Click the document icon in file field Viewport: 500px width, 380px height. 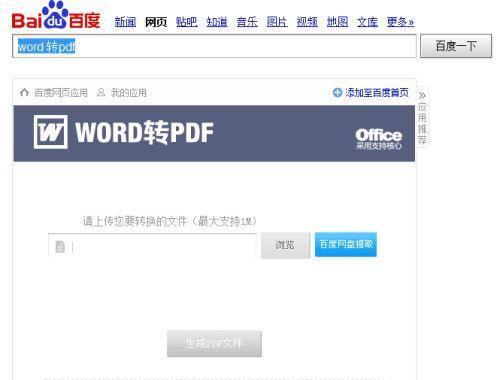60,247
